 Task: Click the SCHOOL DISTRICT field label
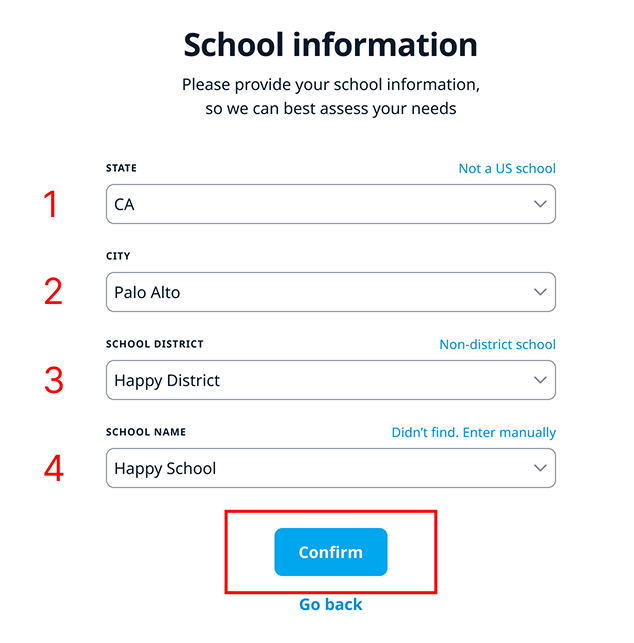click(x=155, y=344)
